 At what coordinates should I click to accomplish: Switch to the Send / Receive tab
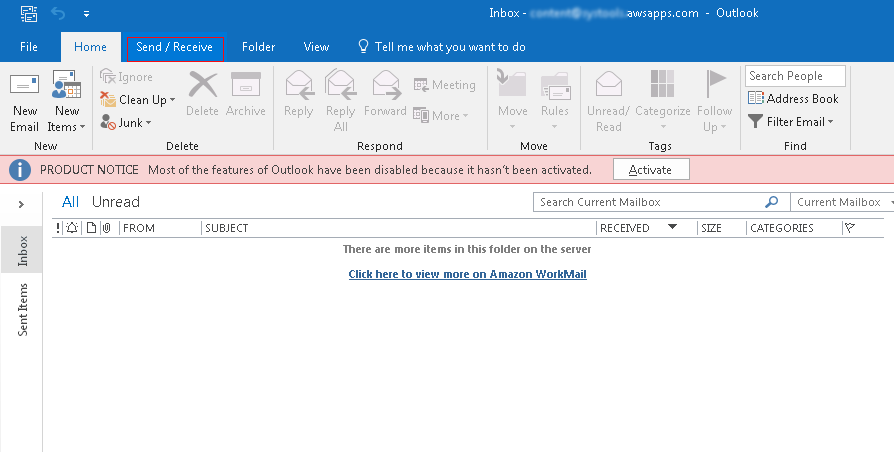(x=174, y=47)
